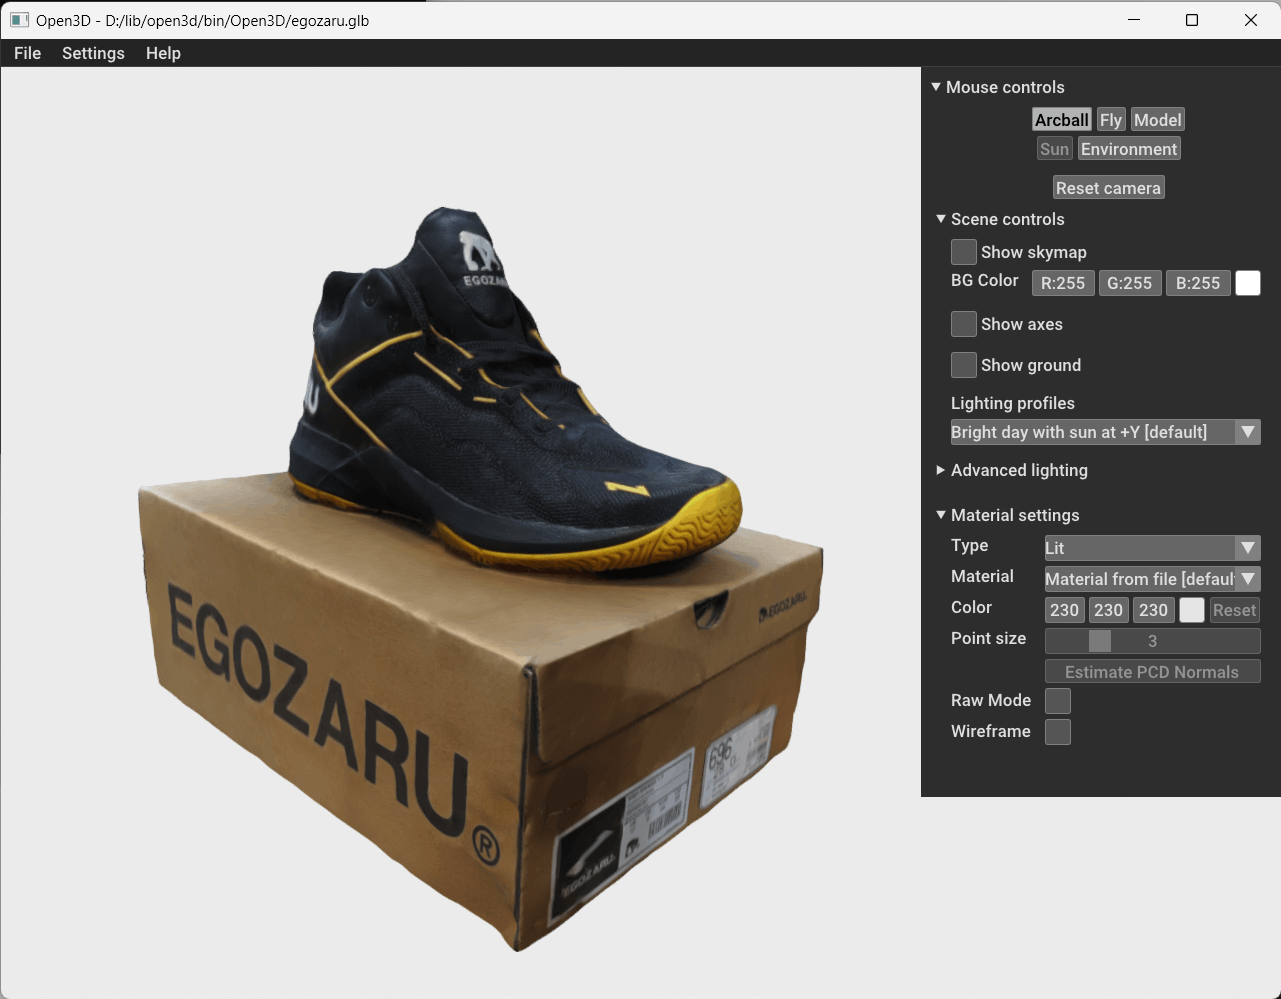
Task: Close the Open3D window
Action: point(1251,20)
